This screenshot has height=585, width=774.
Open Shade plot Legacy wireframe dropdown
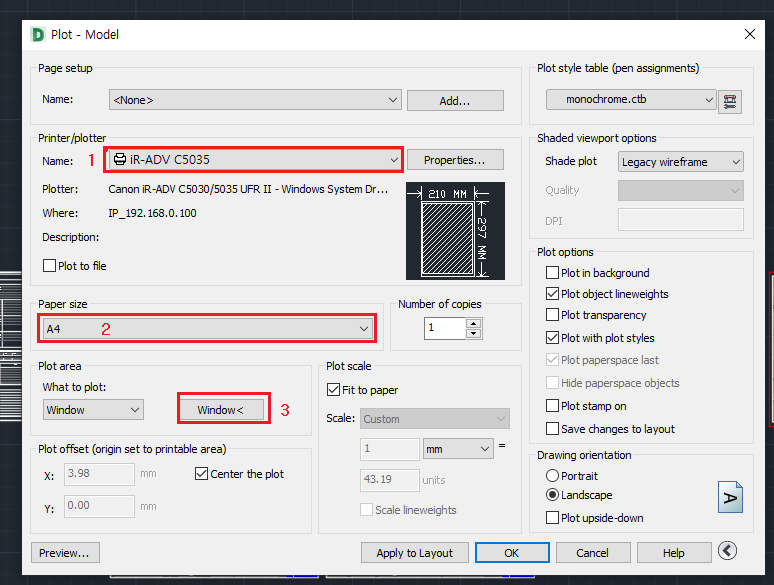click(x=681, y=162)
